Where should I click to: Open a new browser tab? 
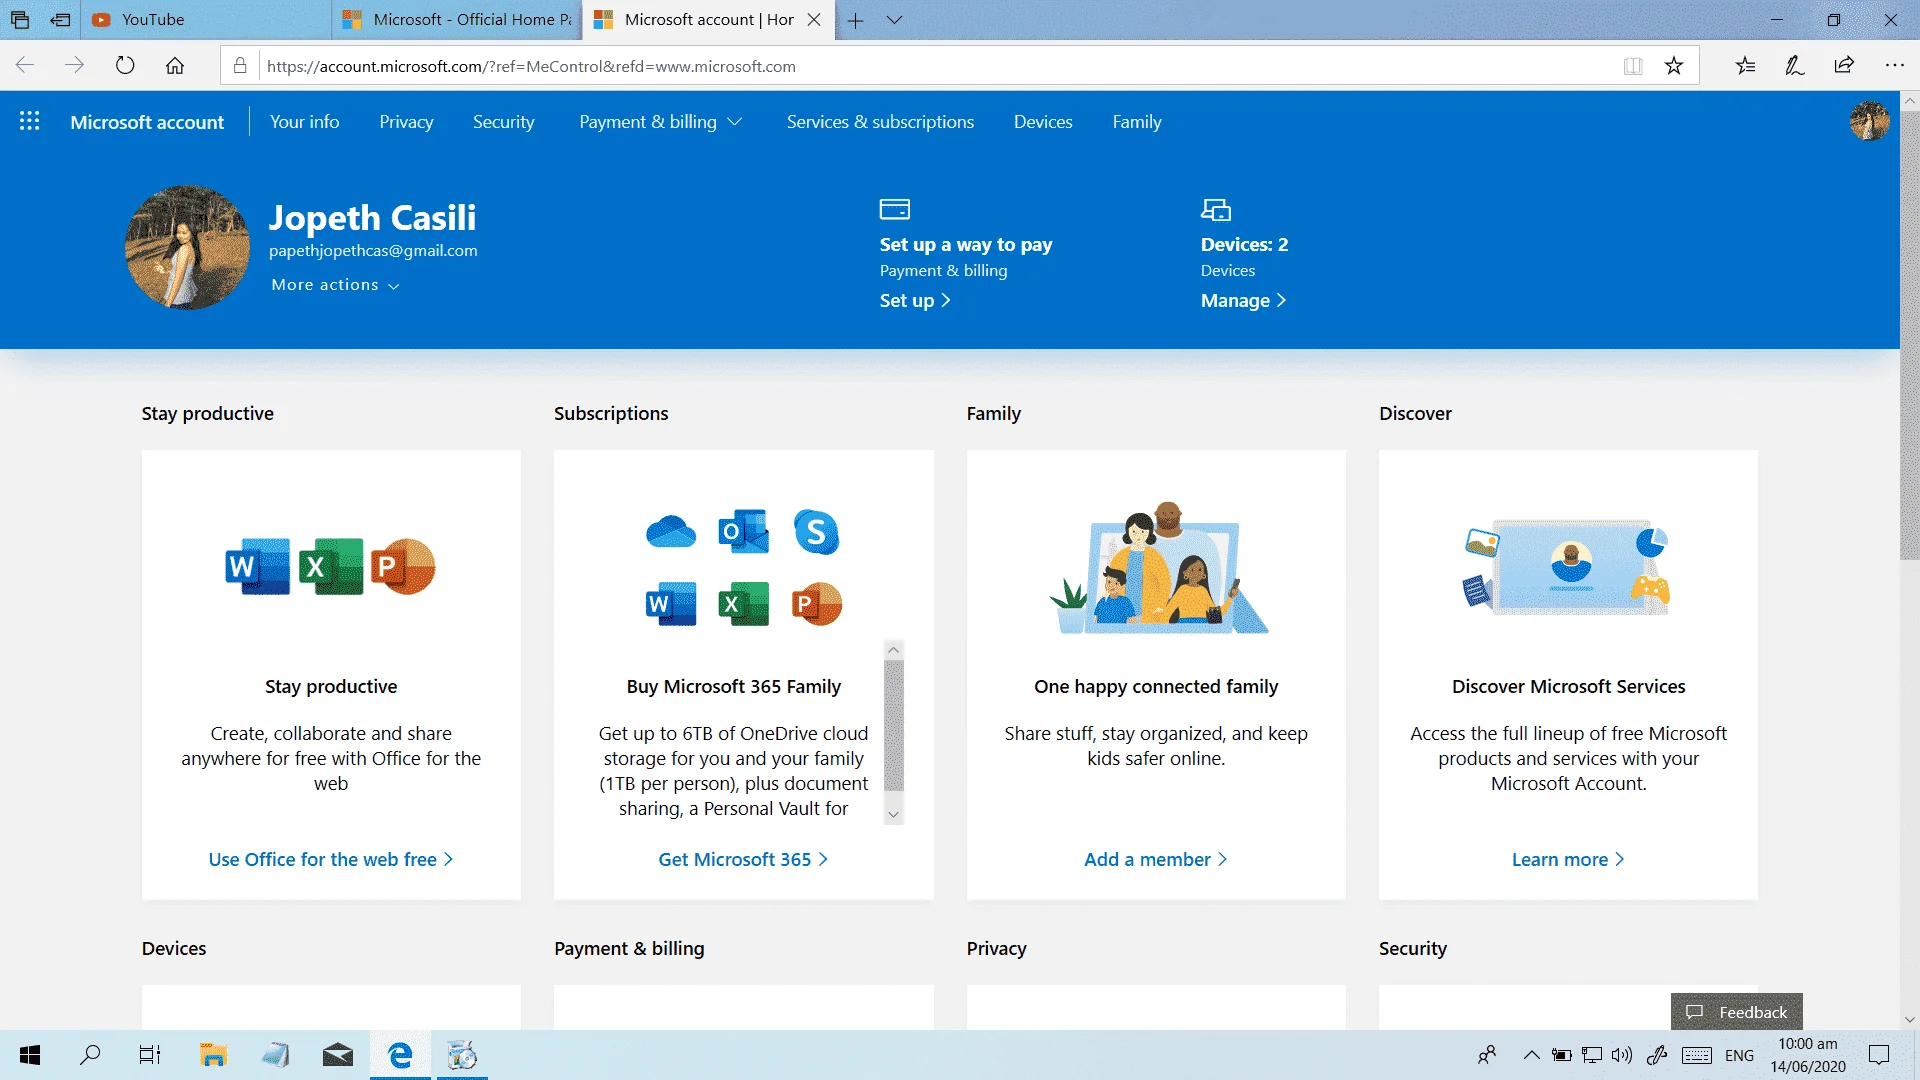tap(856, 20)
